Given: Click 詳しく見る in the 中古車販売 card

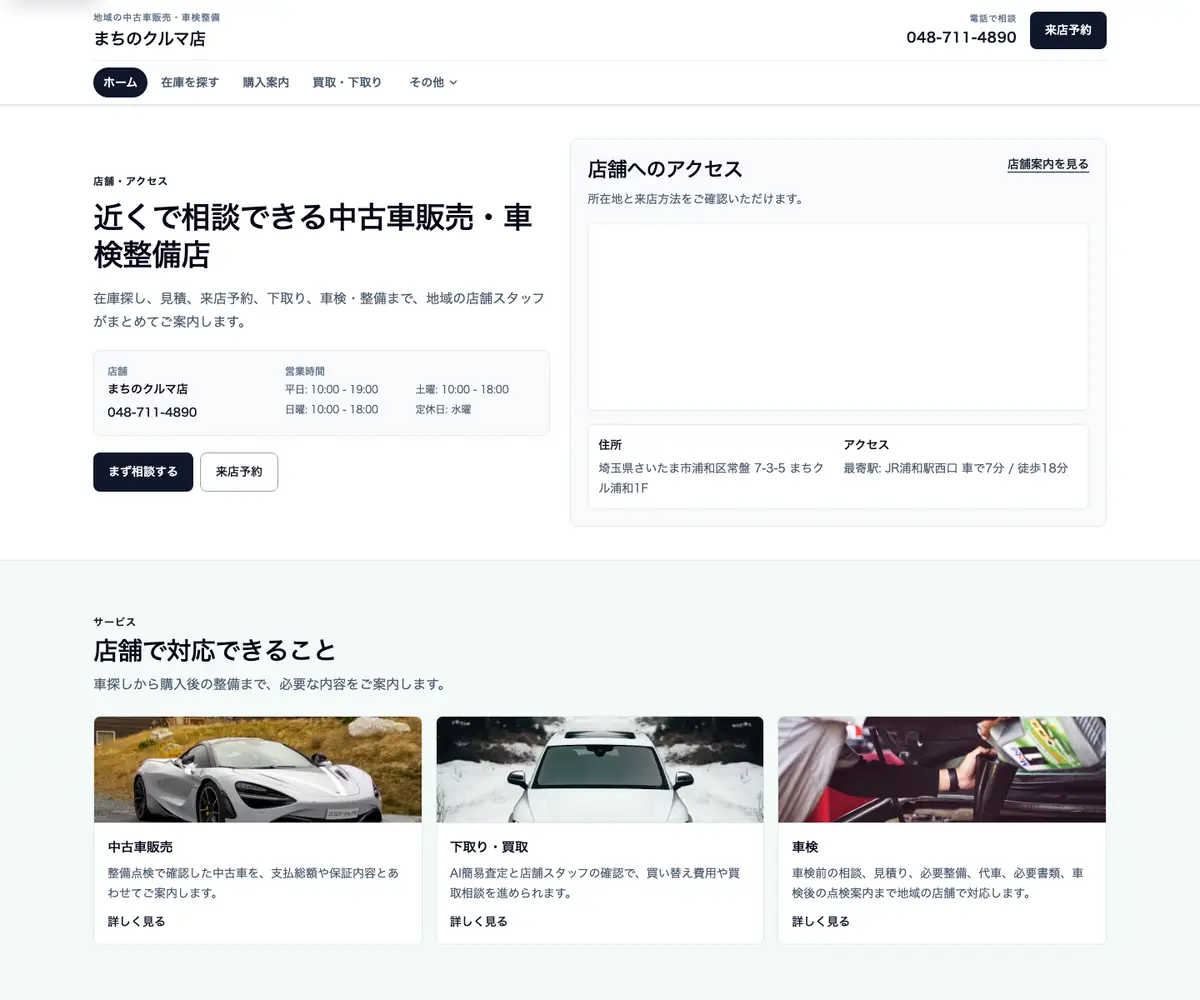Looking at the screenshot, I should (x=136, y=921).
